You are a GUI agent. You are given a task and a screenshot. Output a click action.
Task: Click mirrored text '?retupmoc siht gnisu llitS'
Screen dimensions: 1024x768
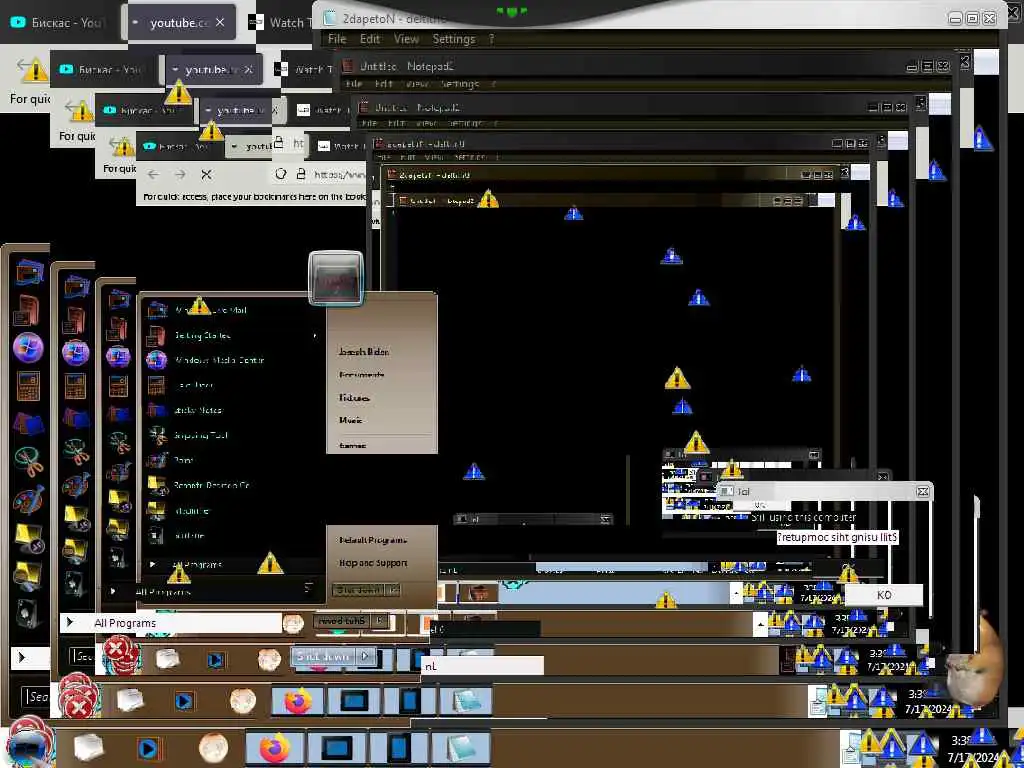coord(837,537)
